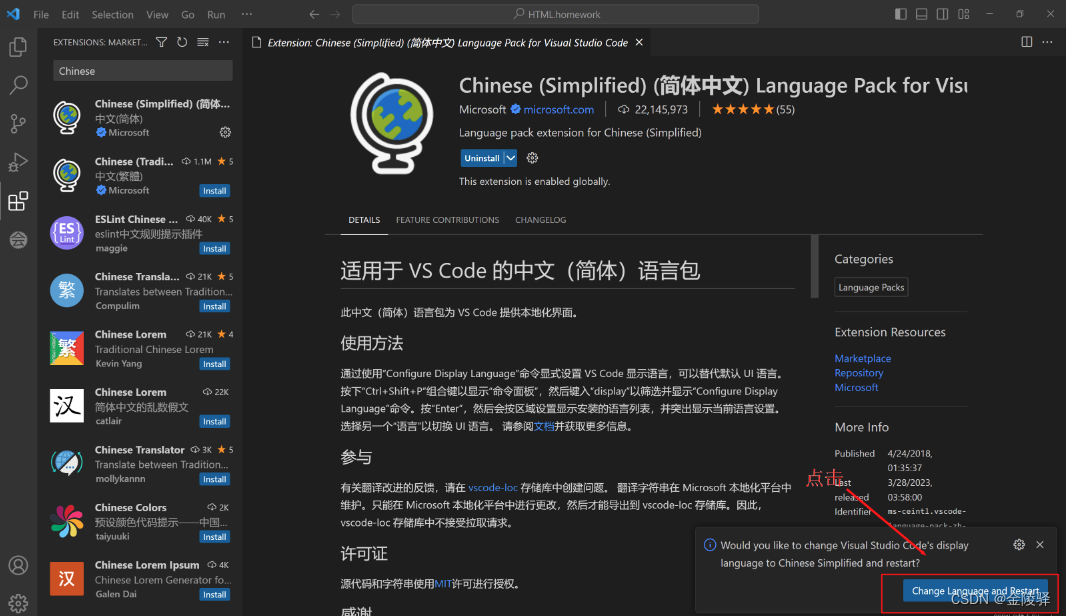The image size is (1067, 616).
Task: Click the filter icon in the Extensions panel
Action: click(x=160, y=42)
